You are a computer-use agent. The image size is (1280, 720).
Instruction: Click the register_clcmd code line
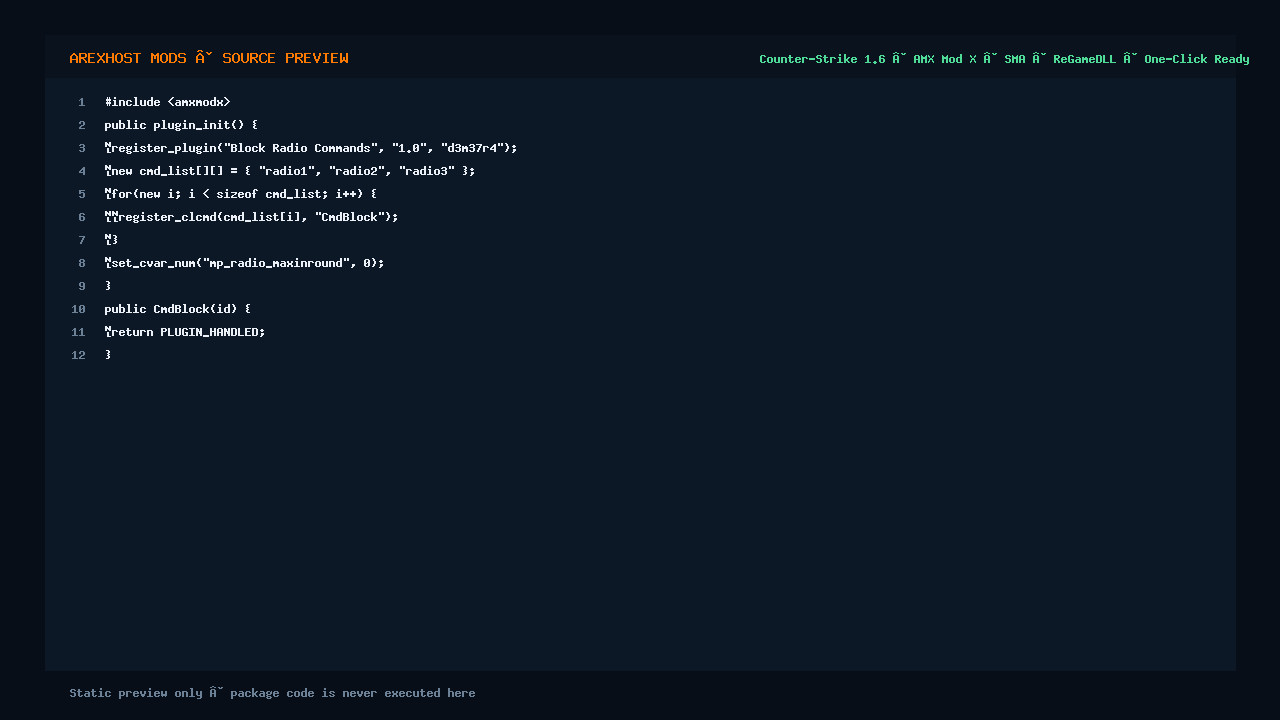[251, 217]
